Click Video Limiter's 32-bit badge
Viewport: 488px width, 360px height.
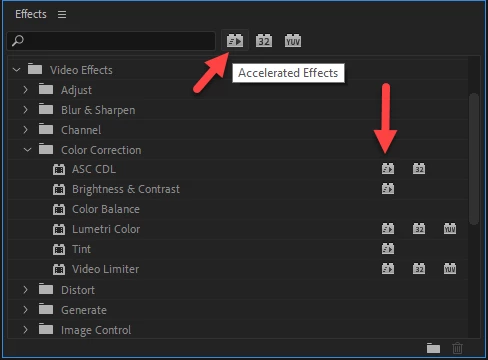point(419,269)
